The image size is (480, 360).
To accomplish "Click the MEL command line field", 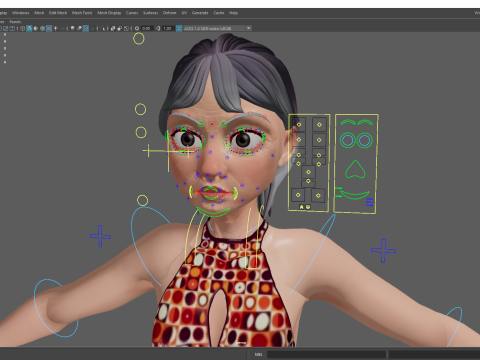I will click(x=326, y=354).
